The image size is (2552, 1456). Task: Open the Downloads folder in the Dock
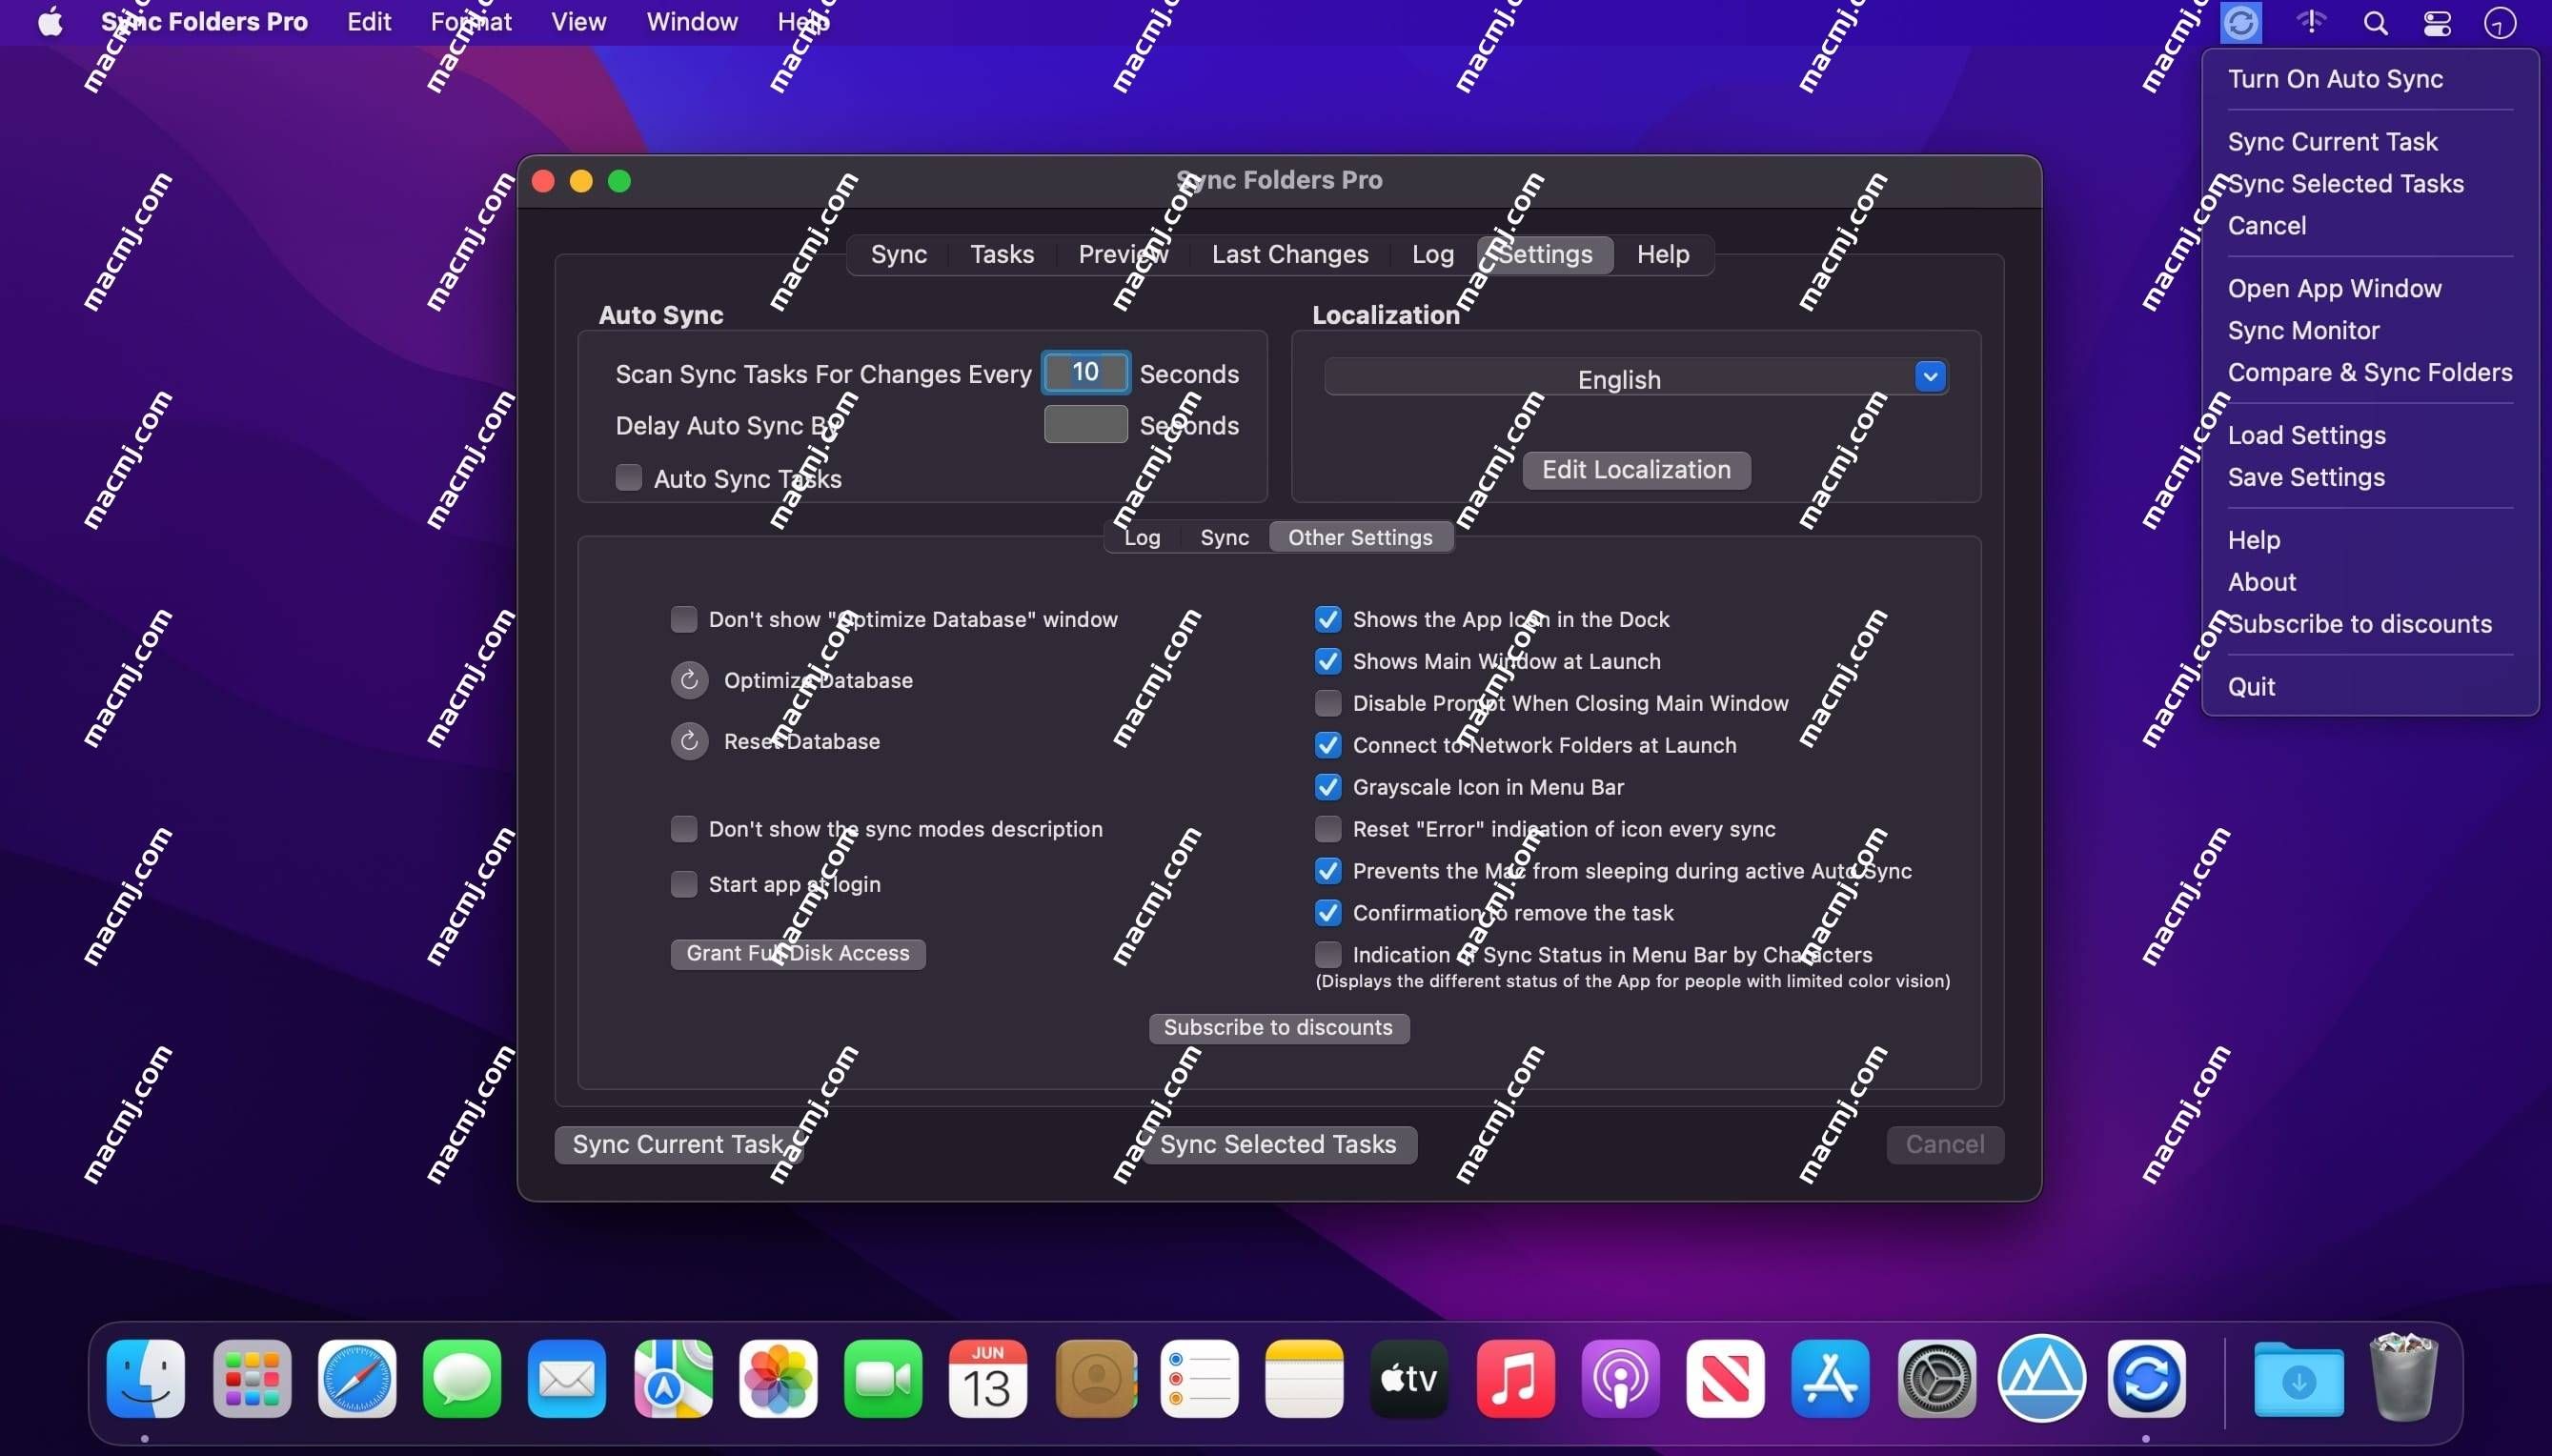2299,1381
